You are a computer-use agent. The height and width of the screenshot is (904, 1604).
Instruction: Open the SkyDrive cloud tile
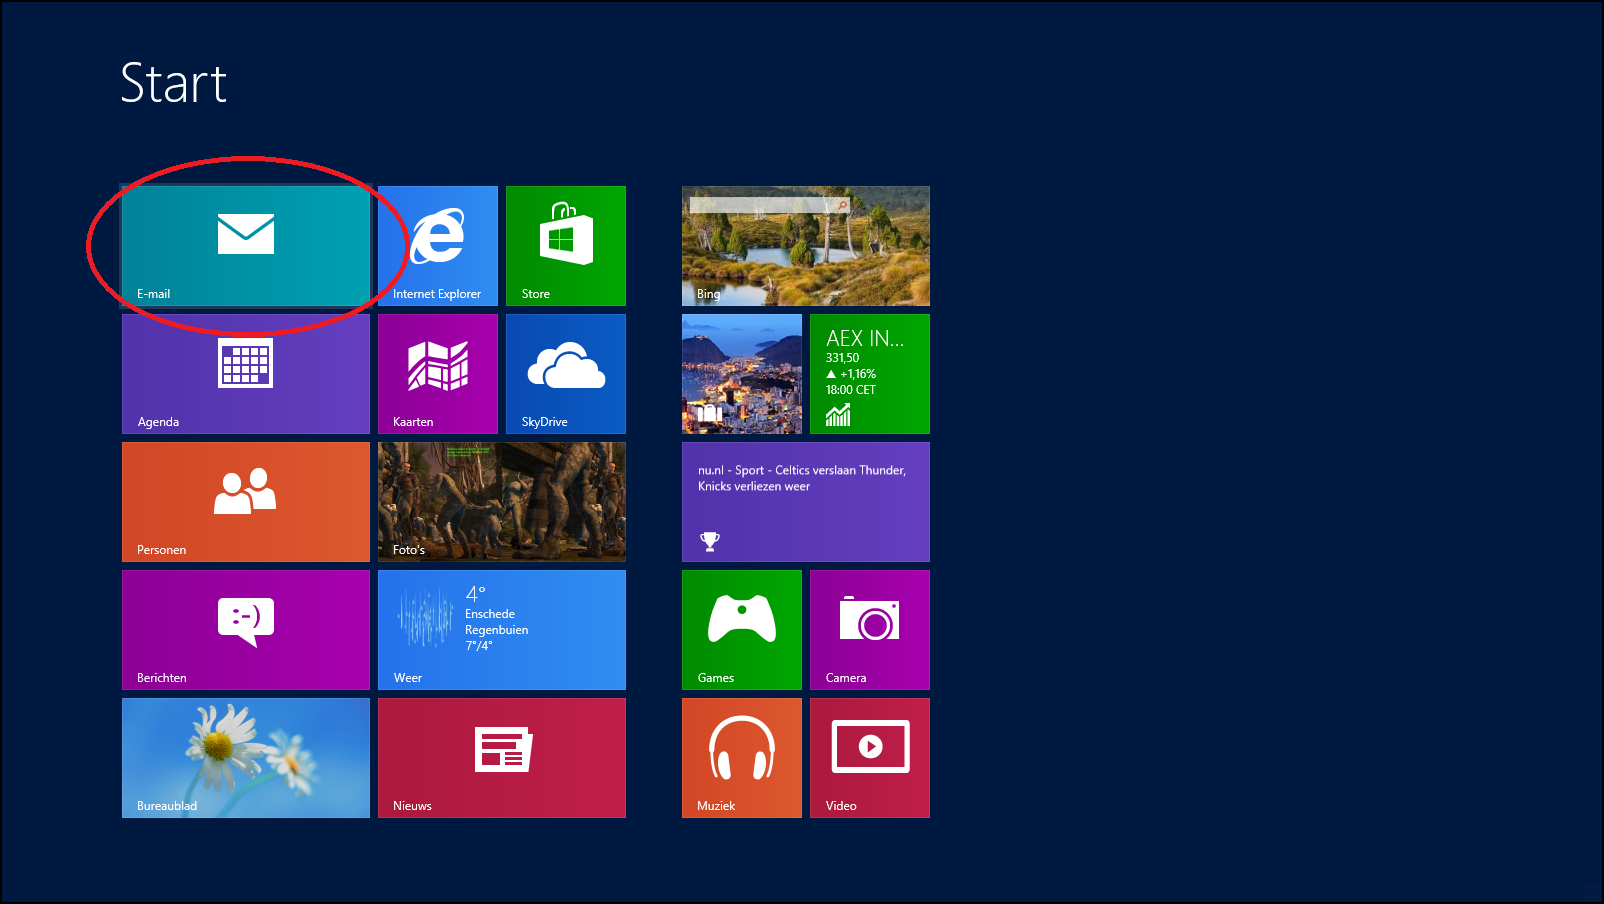pos(566,374)
